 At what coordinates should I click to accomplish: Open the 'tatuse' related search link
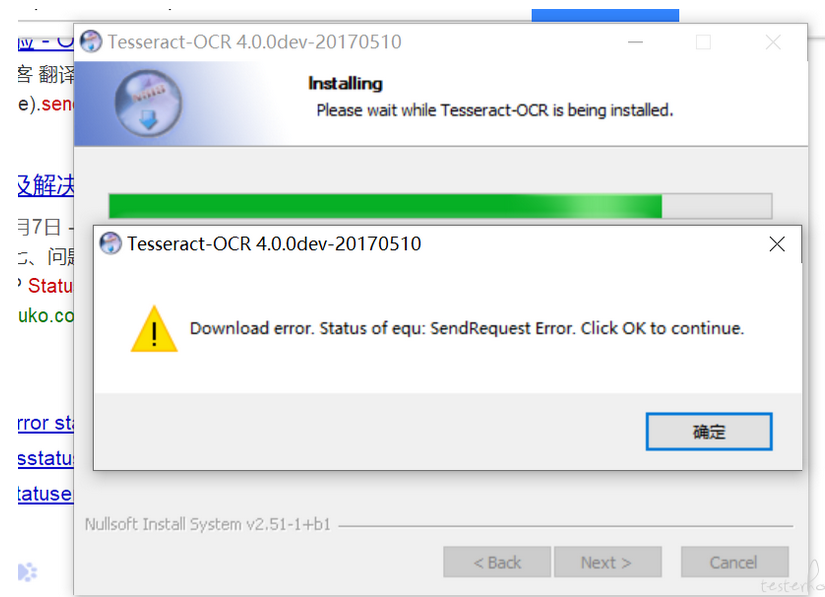coord(45,493)
